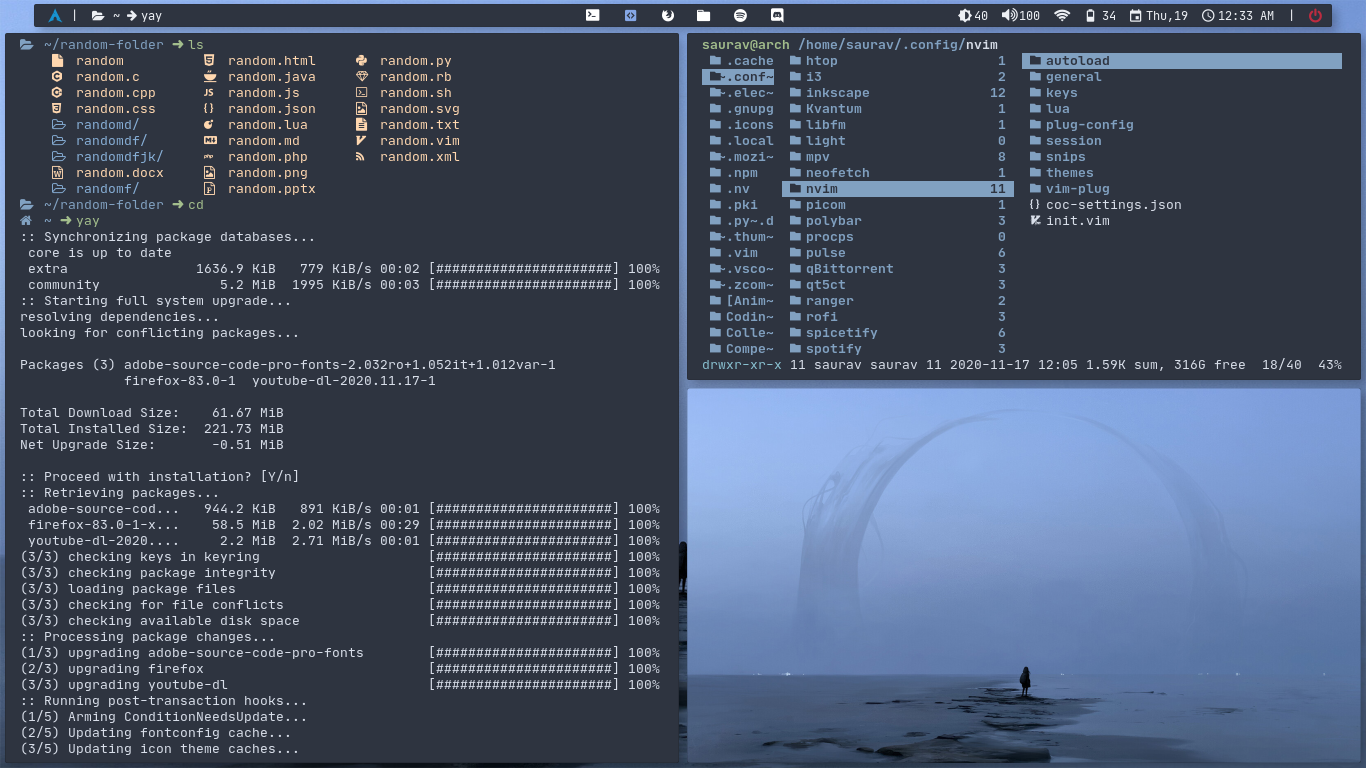
Task: Click the wallpaper figure standing on the shore
Action: pyautogui.click(x=1025, y=681)
